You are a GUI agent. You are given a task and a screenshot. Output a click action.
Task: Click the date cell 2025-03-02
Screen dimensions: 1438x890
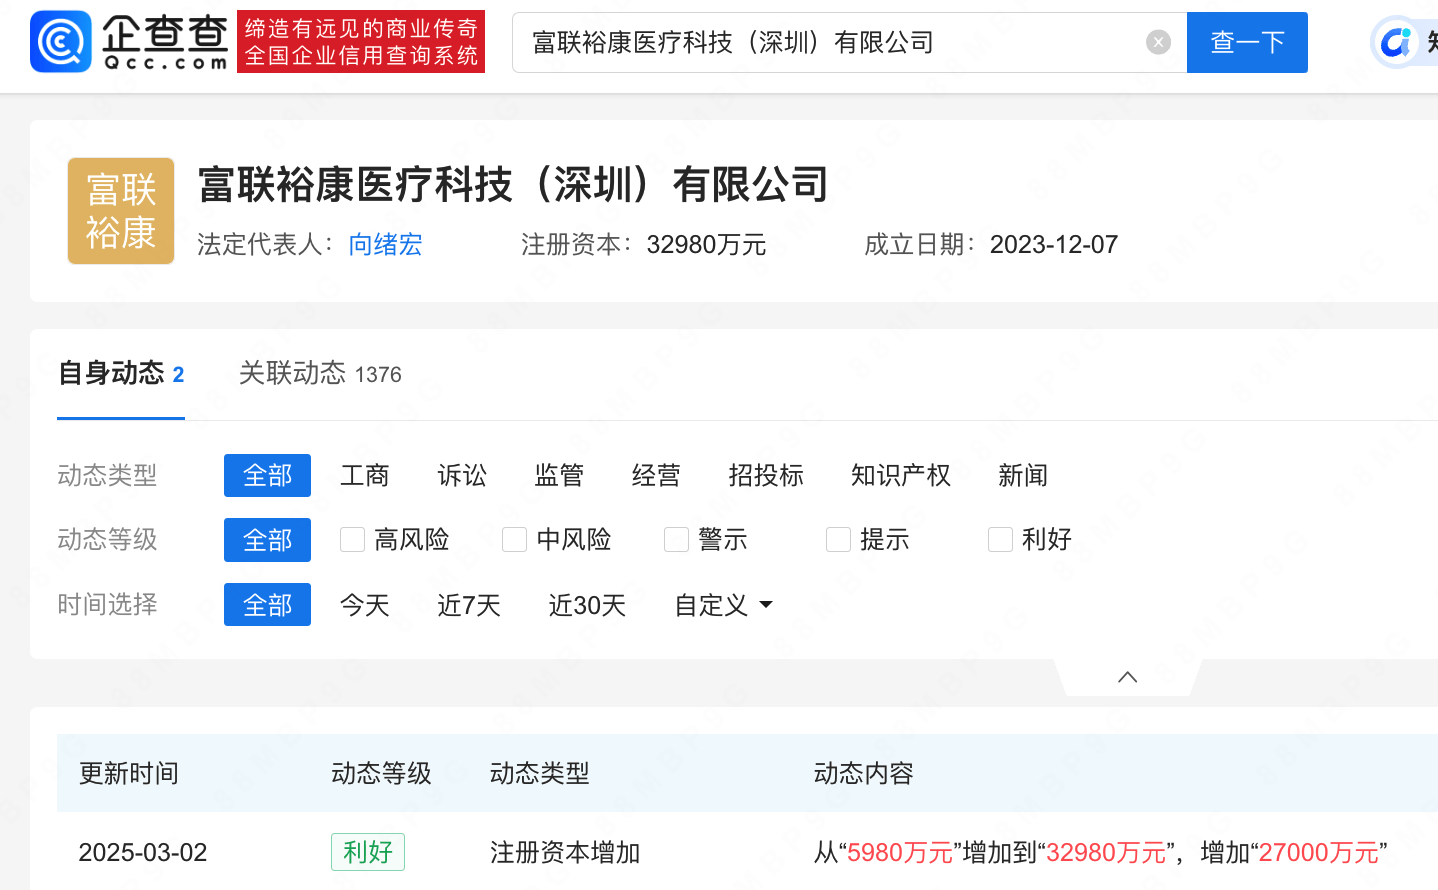pos(143,853)
